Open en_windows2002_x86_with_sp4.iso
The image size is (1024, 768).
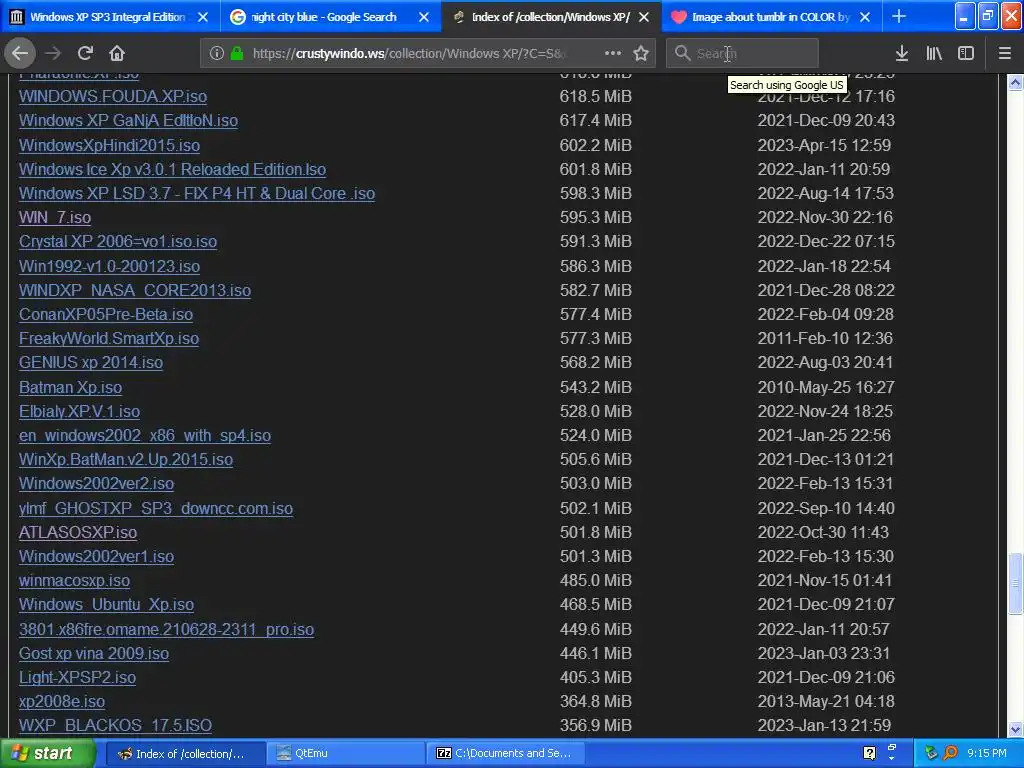(145, 436)
